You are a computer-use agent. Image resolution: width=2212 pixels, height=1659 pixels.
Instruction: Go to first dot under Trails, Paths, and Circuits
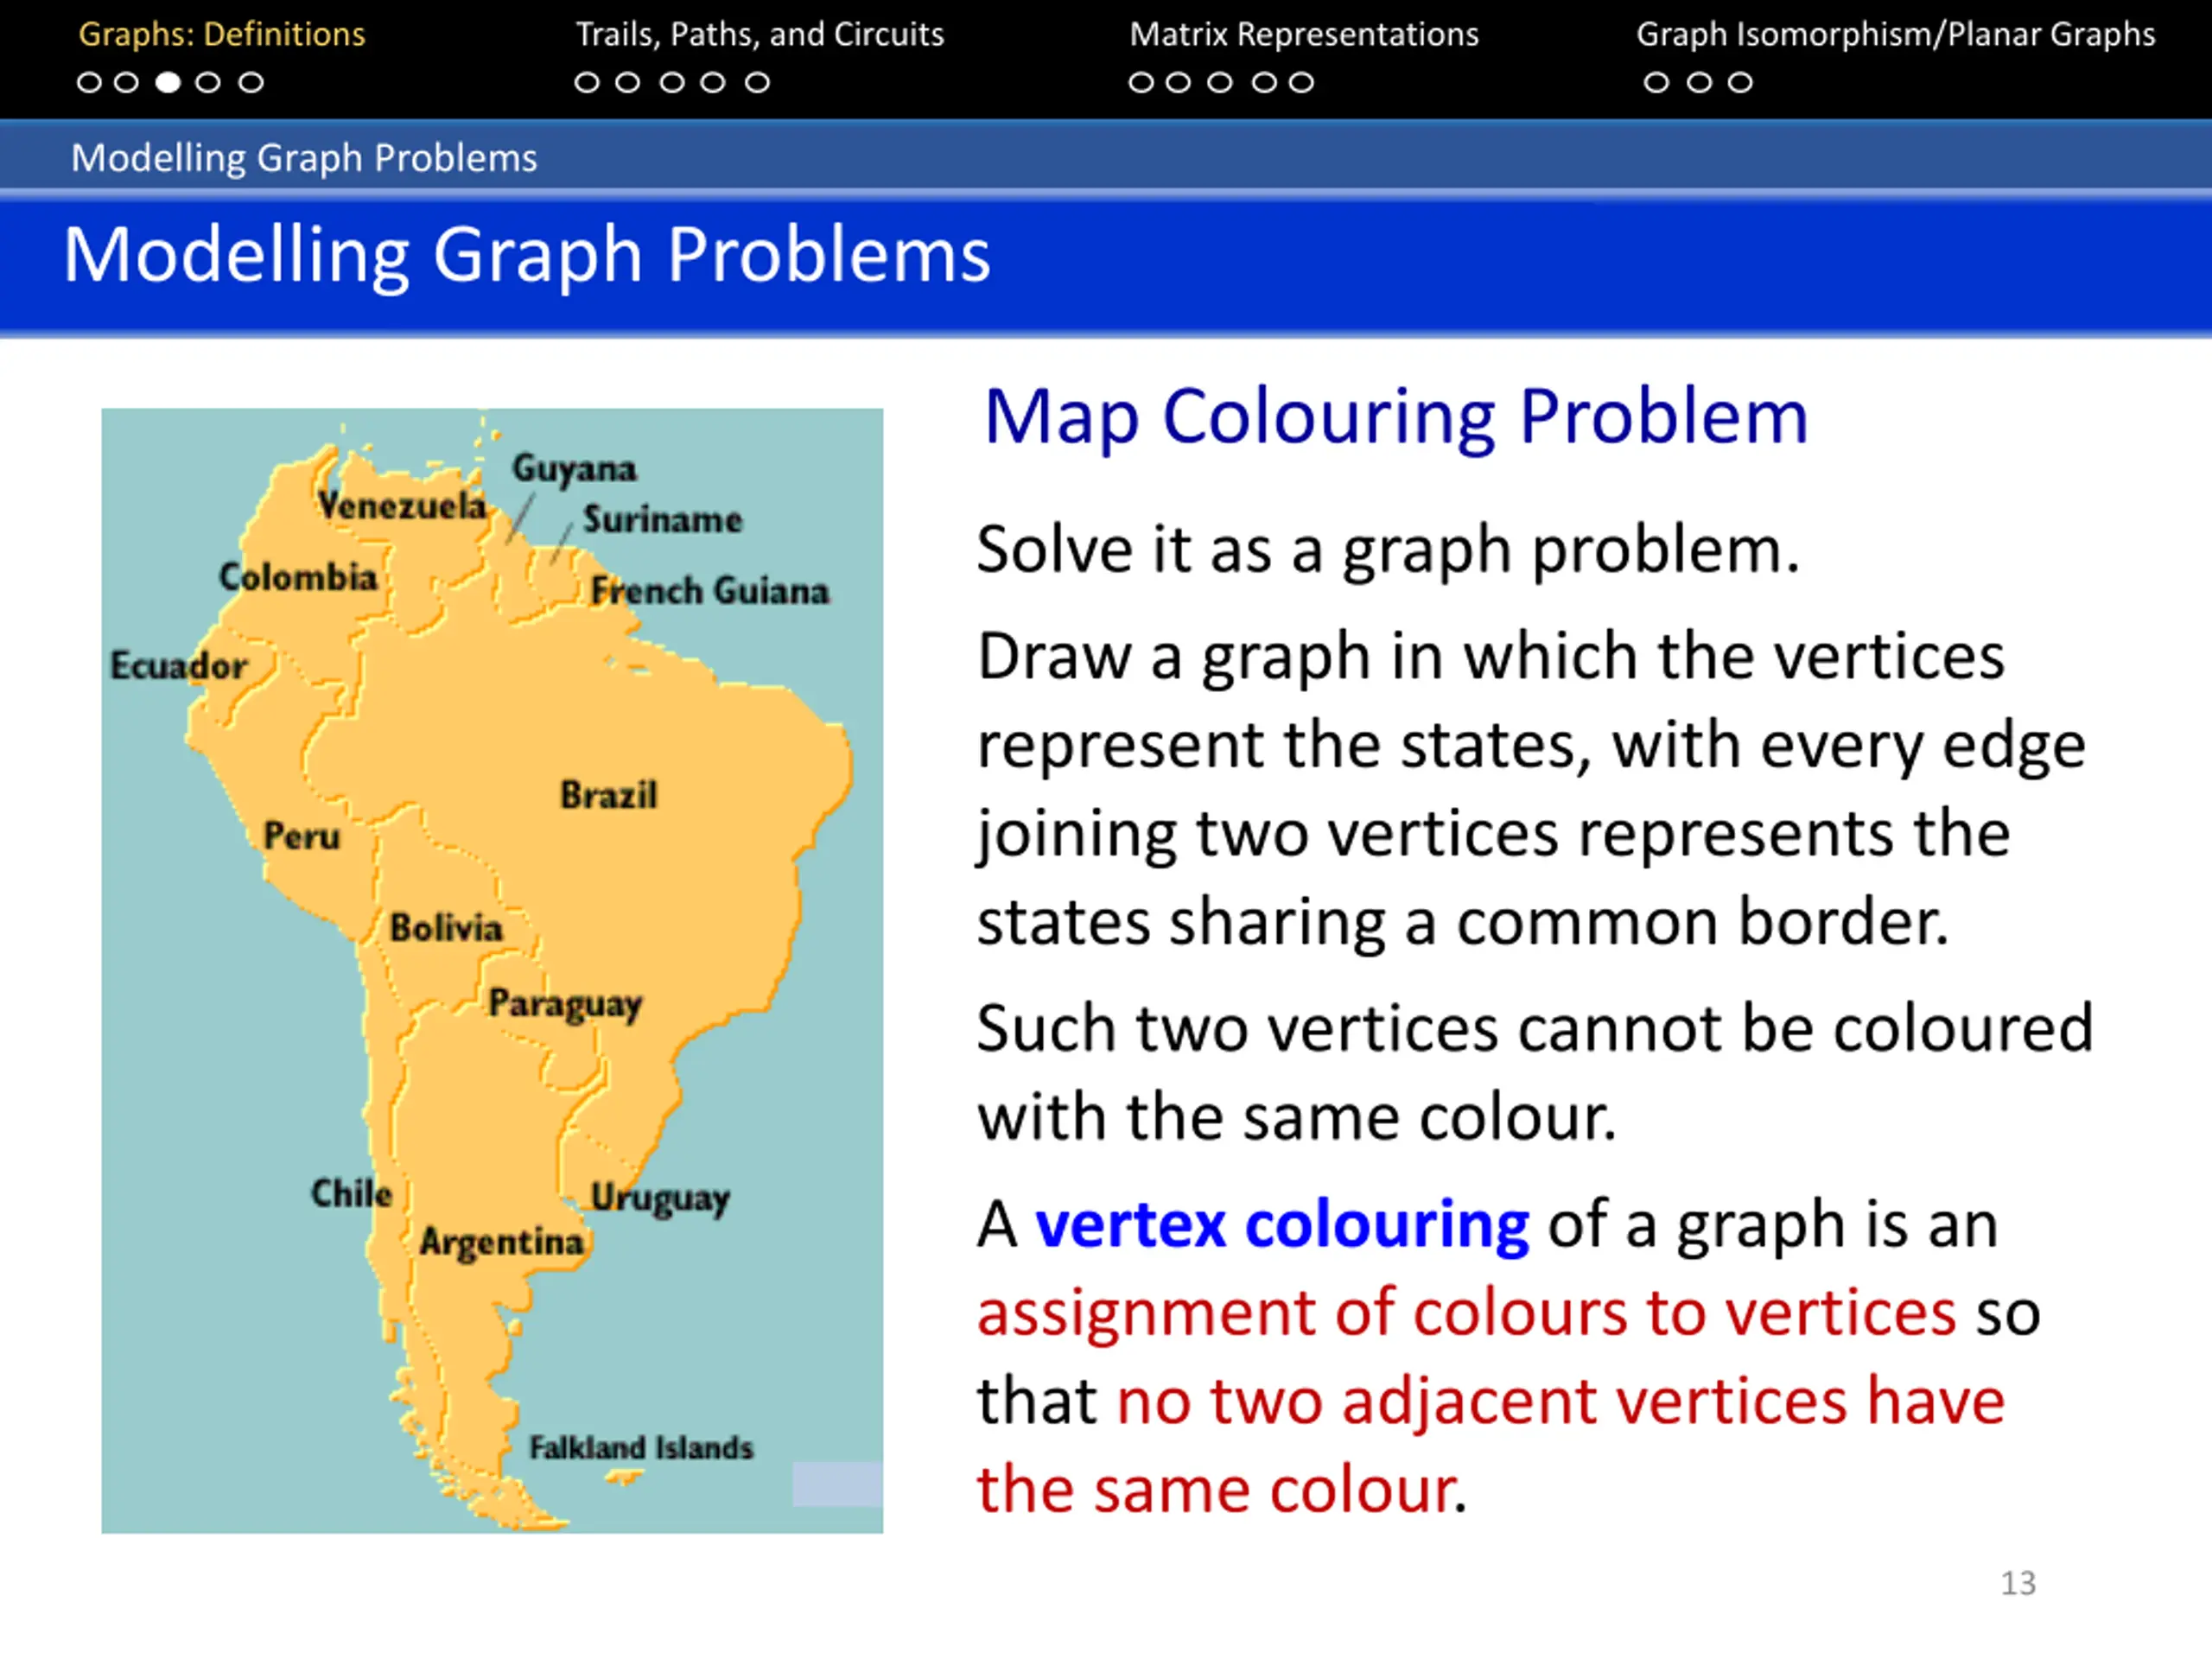[x=587, y=82]
